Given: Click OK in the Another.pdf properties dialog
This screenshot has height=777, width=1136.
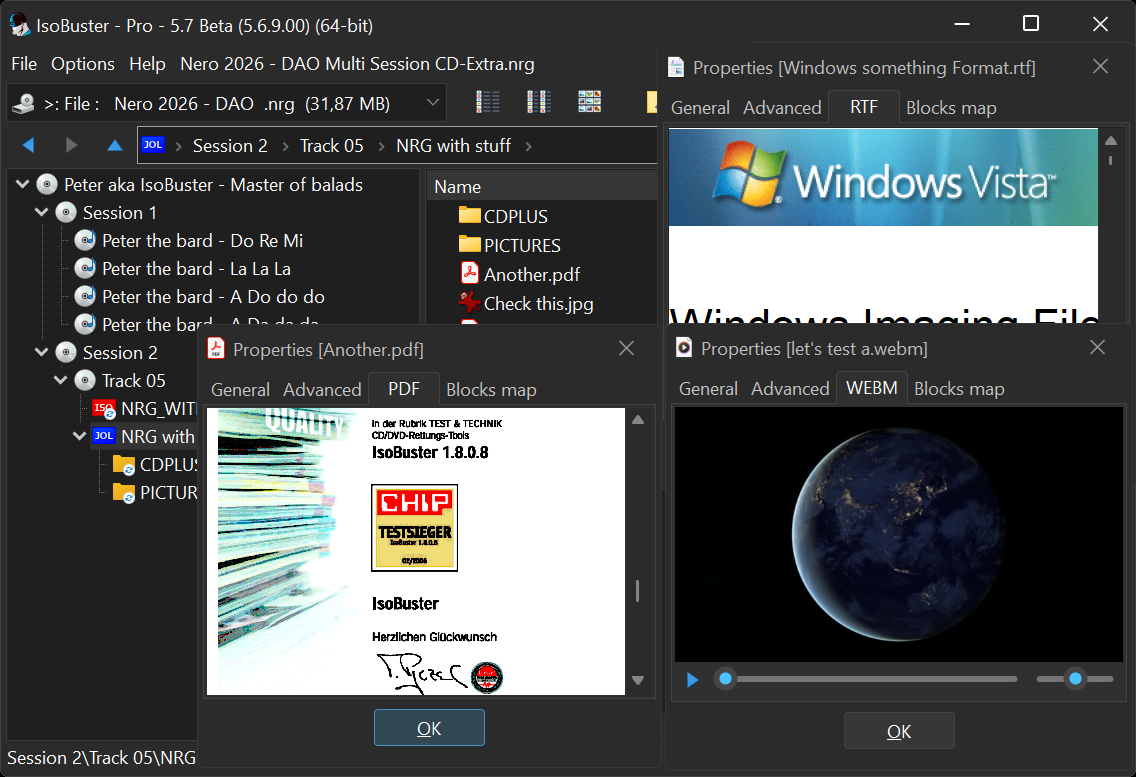Looking at the screenshot, I should (x=429, y=728).
